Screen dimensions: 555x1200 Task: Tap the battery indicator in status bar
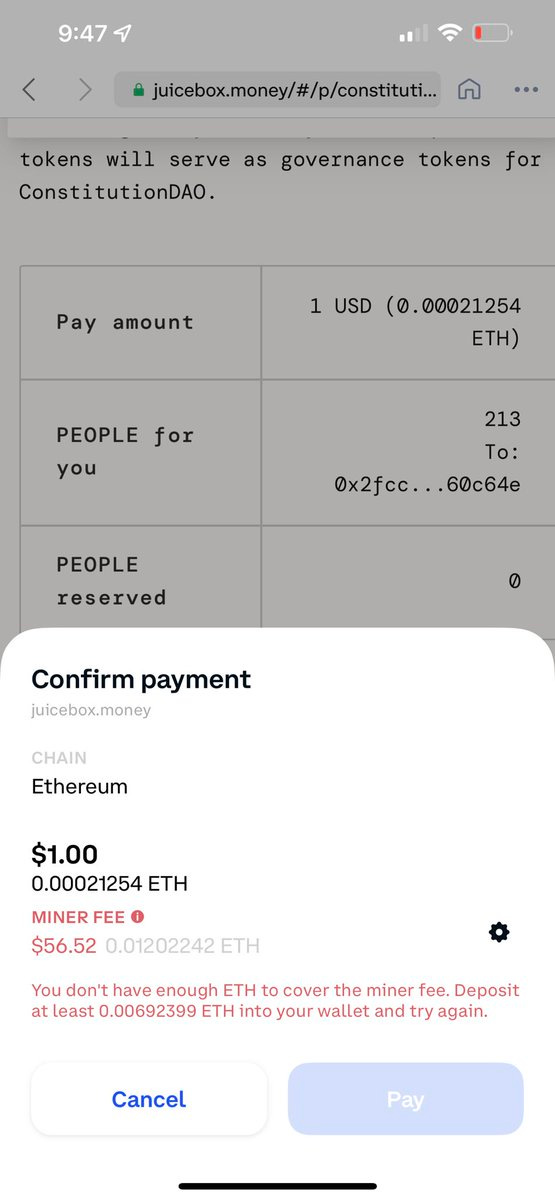493,34
